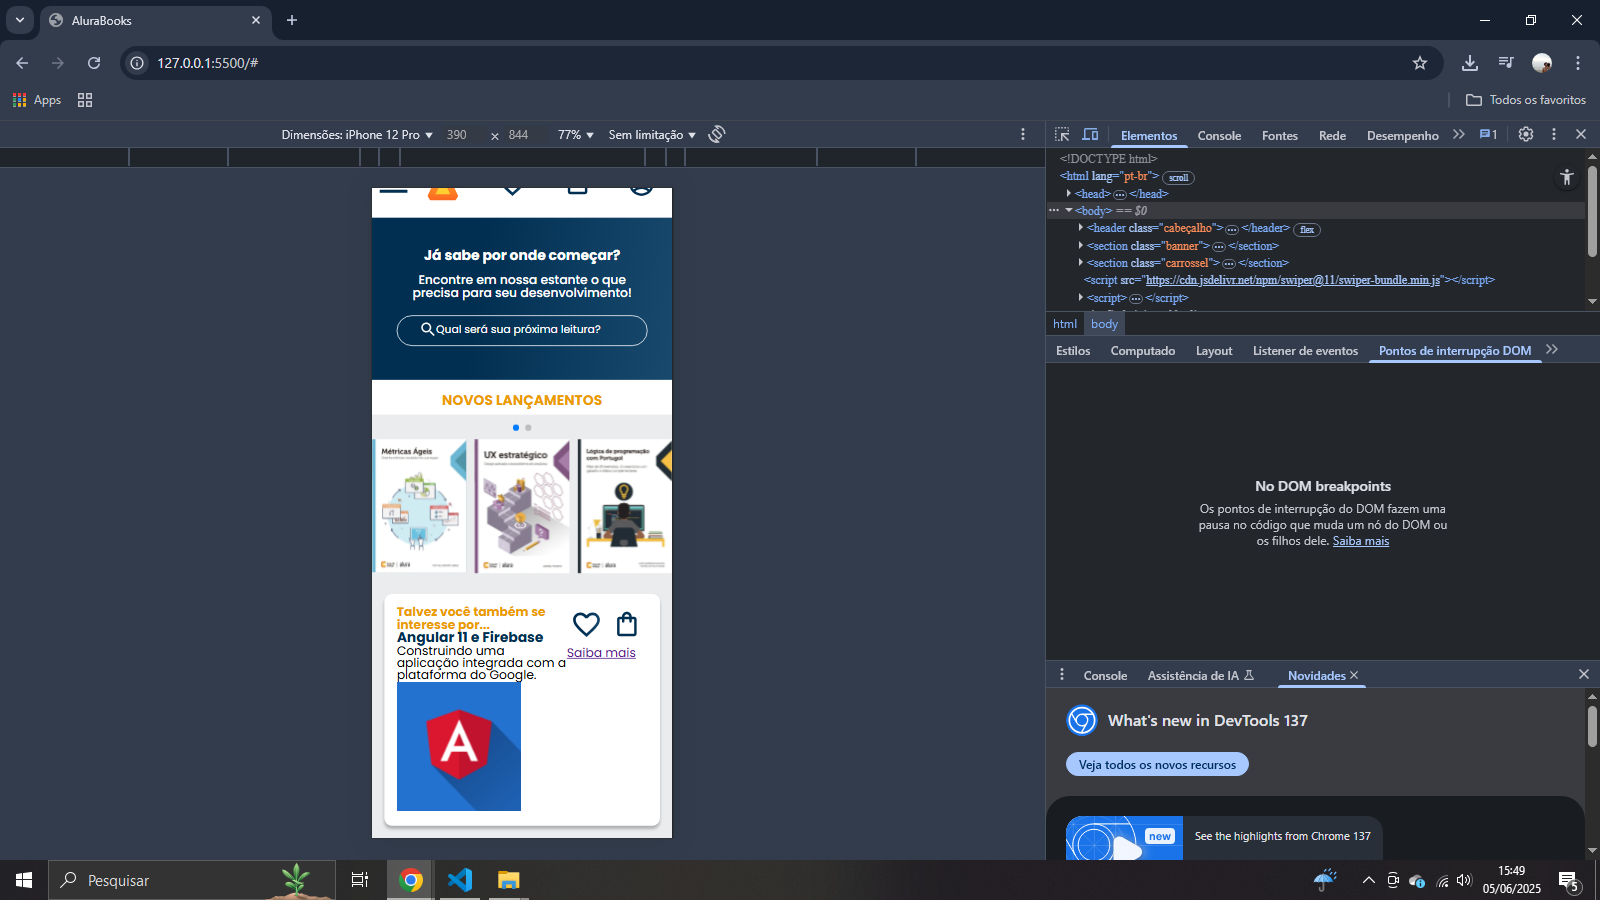Image resolution: width=1600 pixels, height=900 pixels.
Task: Click the scroll badge on html
Action: click(x=1179, y=178)
